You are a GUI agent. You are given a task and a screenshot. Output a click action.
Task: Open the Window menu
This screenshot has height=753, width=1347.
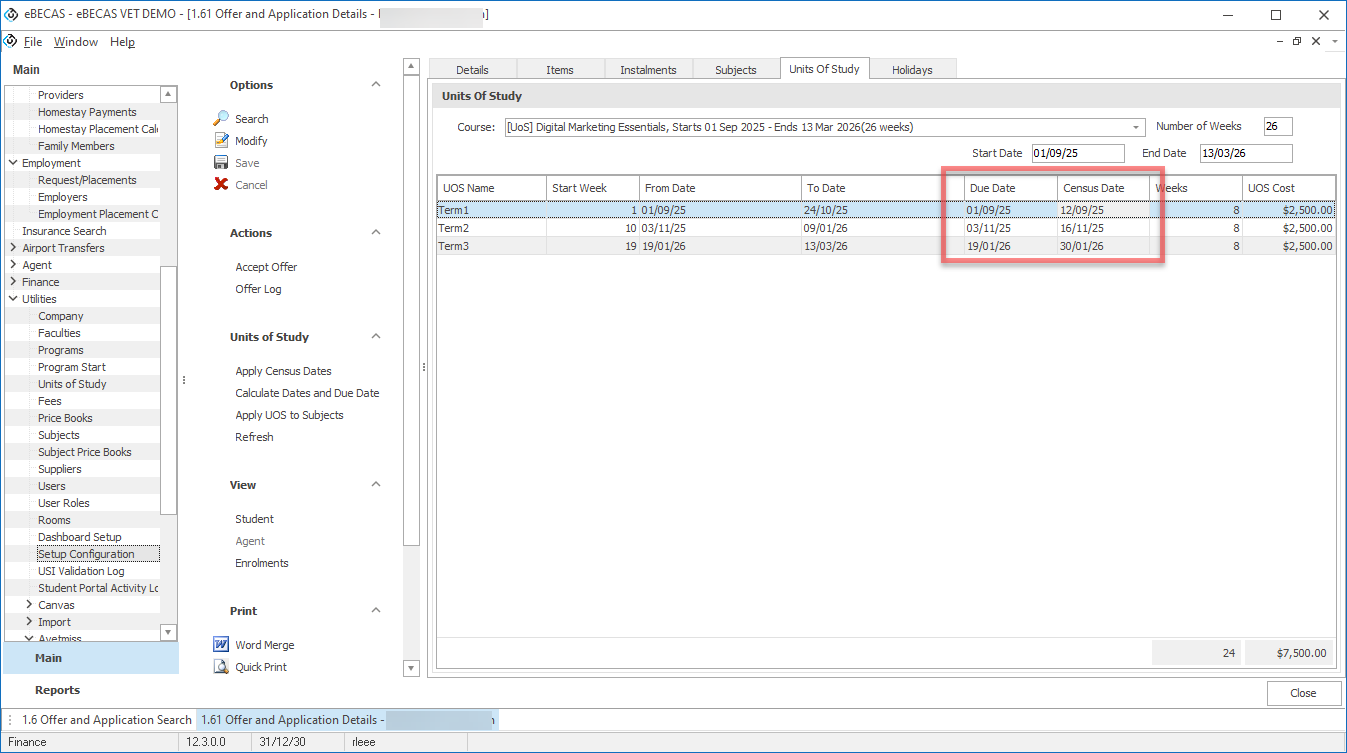click(x=76, y=42)
